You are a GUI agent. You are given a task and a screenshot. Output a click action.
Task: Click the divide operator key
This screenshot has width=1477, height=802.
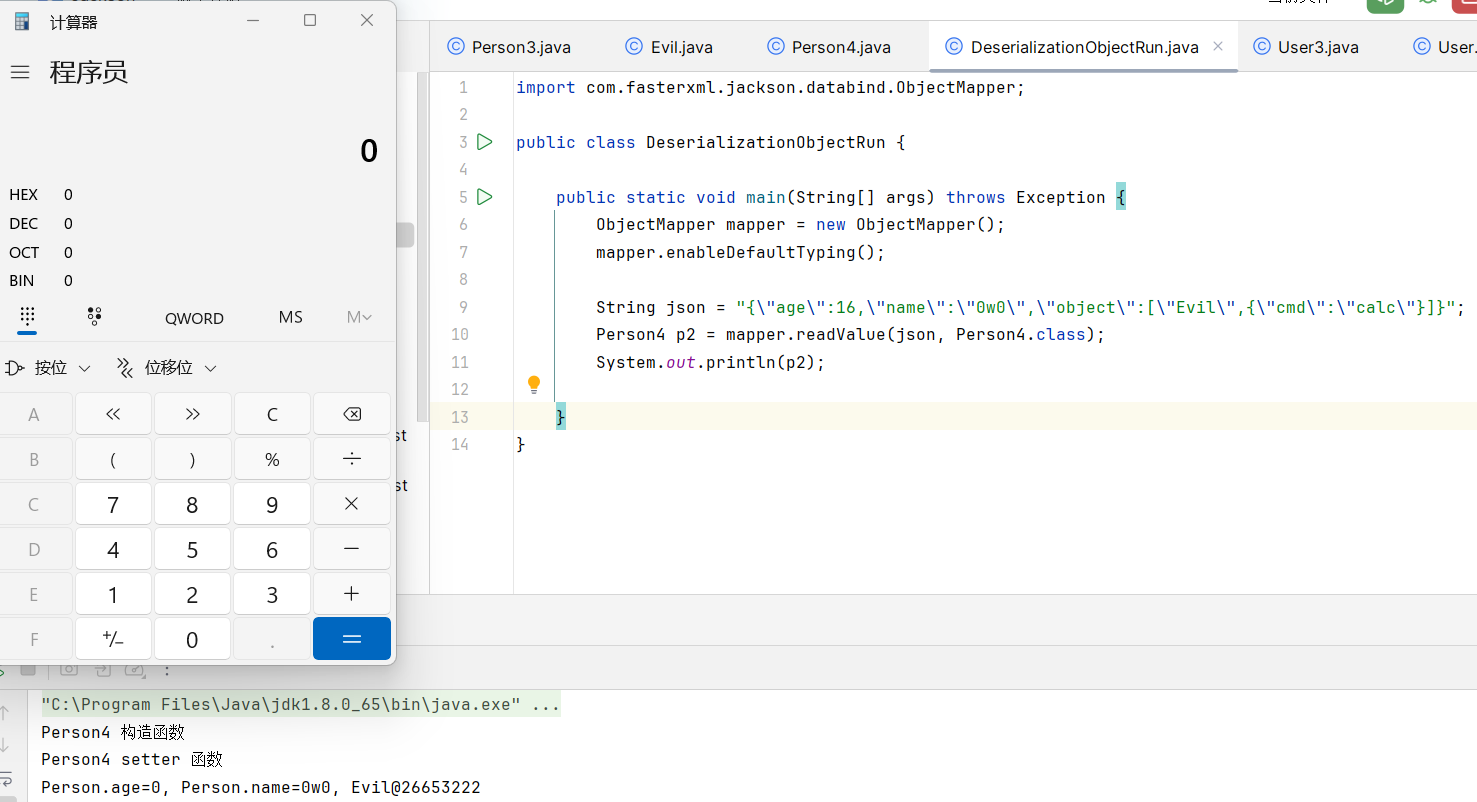pyautogui.click(x=352, y=459)
